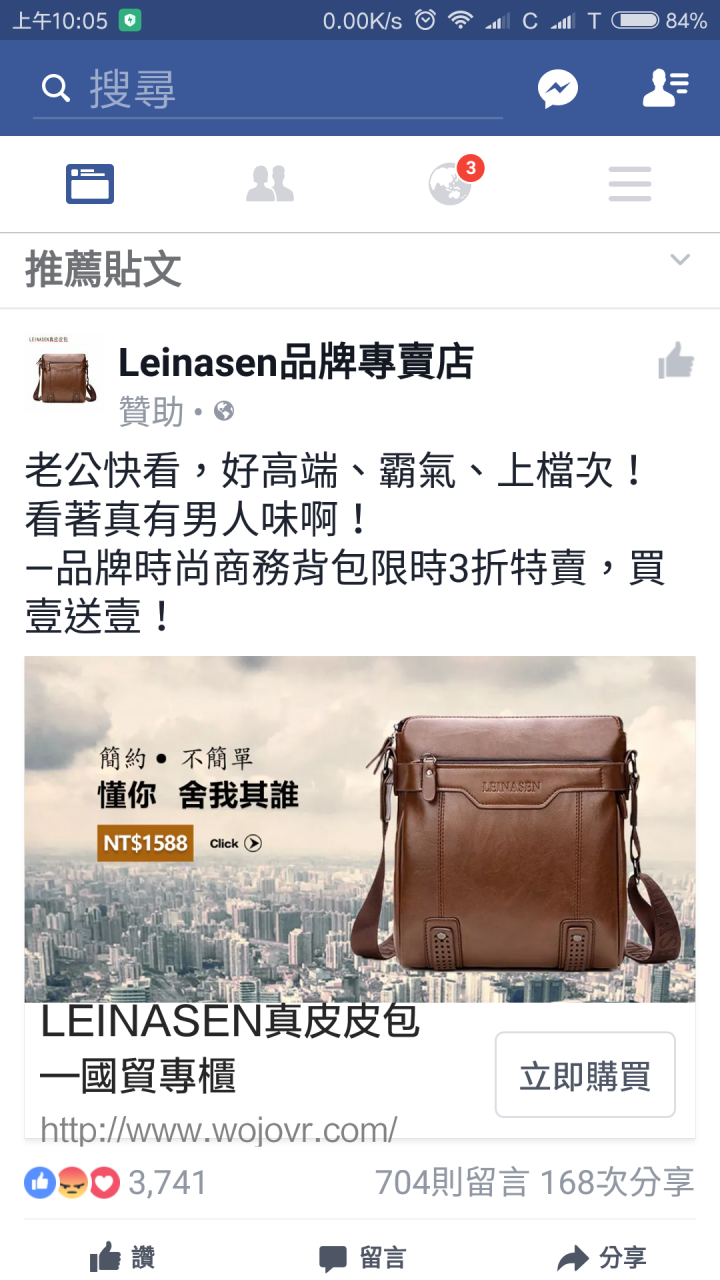Tap the 立即購買 shop now button
The width and height of the screenshot is (720, 1280).
(x=585, y=1075)
